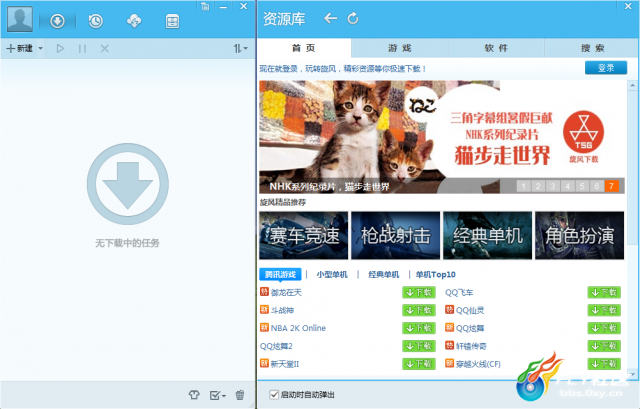Viewport: 640px width, 409px height.
Task: Switch to the 游戏 tab
Action: [x=400, y=48]
